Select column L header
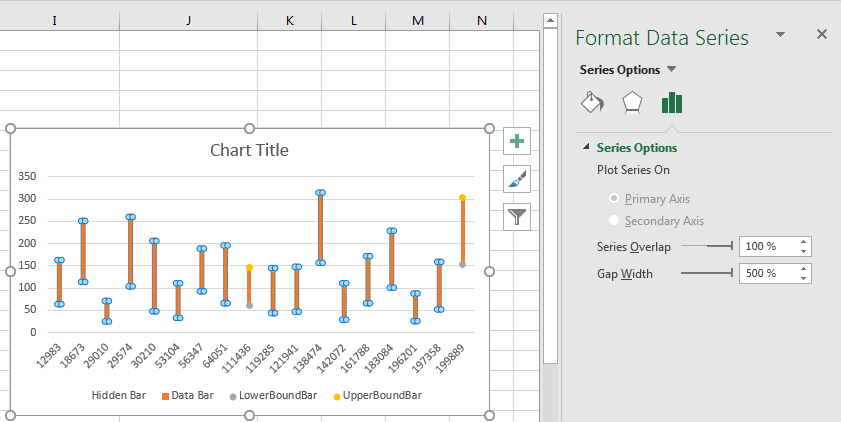 [353, 20]
